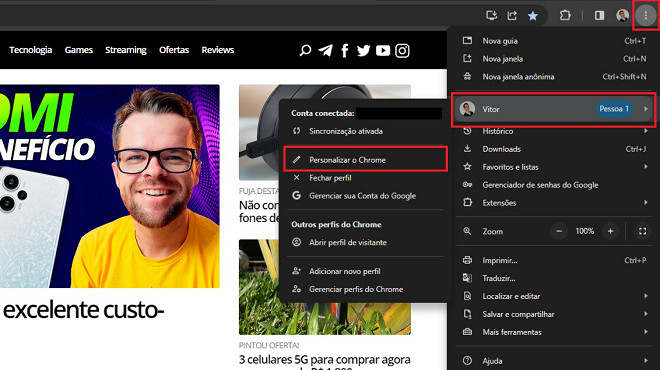
Task: Open Gerenciador de senhas do Google
Action: point(554,185)
